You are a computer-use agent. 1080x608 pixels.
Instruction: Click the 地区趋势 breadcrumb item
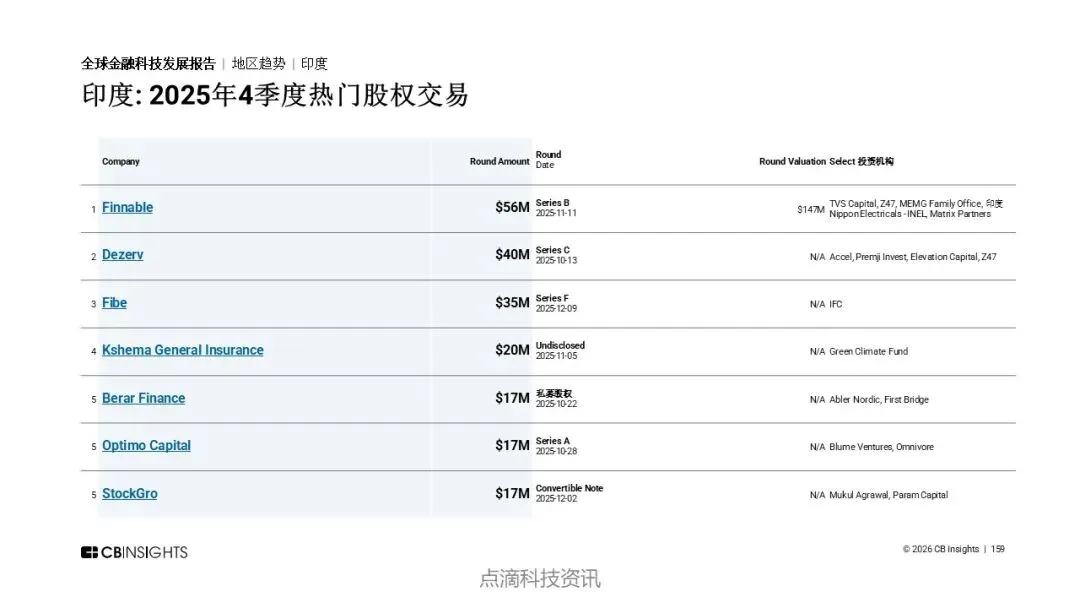point(258,64)
